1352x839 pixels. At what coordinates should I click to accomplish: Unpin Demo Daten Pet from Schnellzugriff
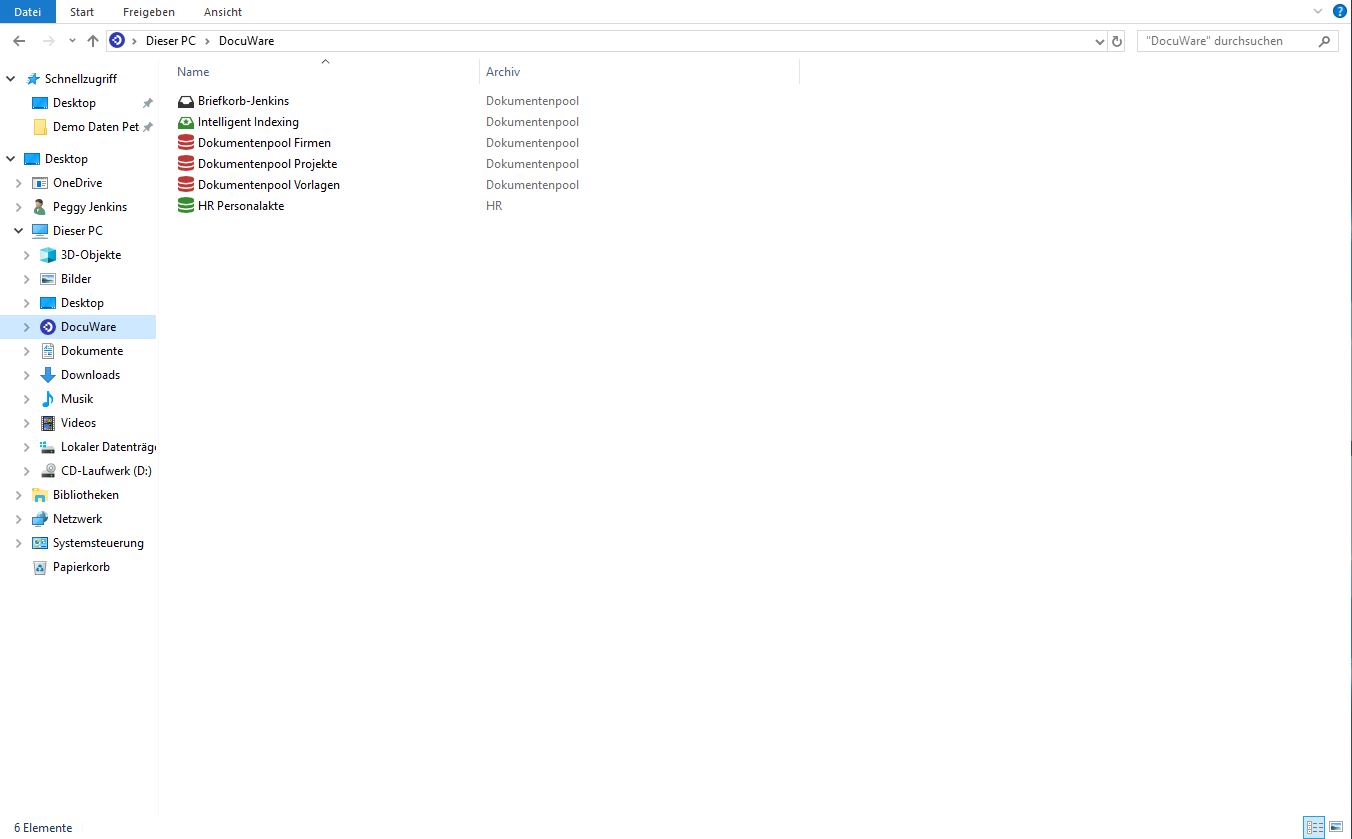[x=147, y=126]
